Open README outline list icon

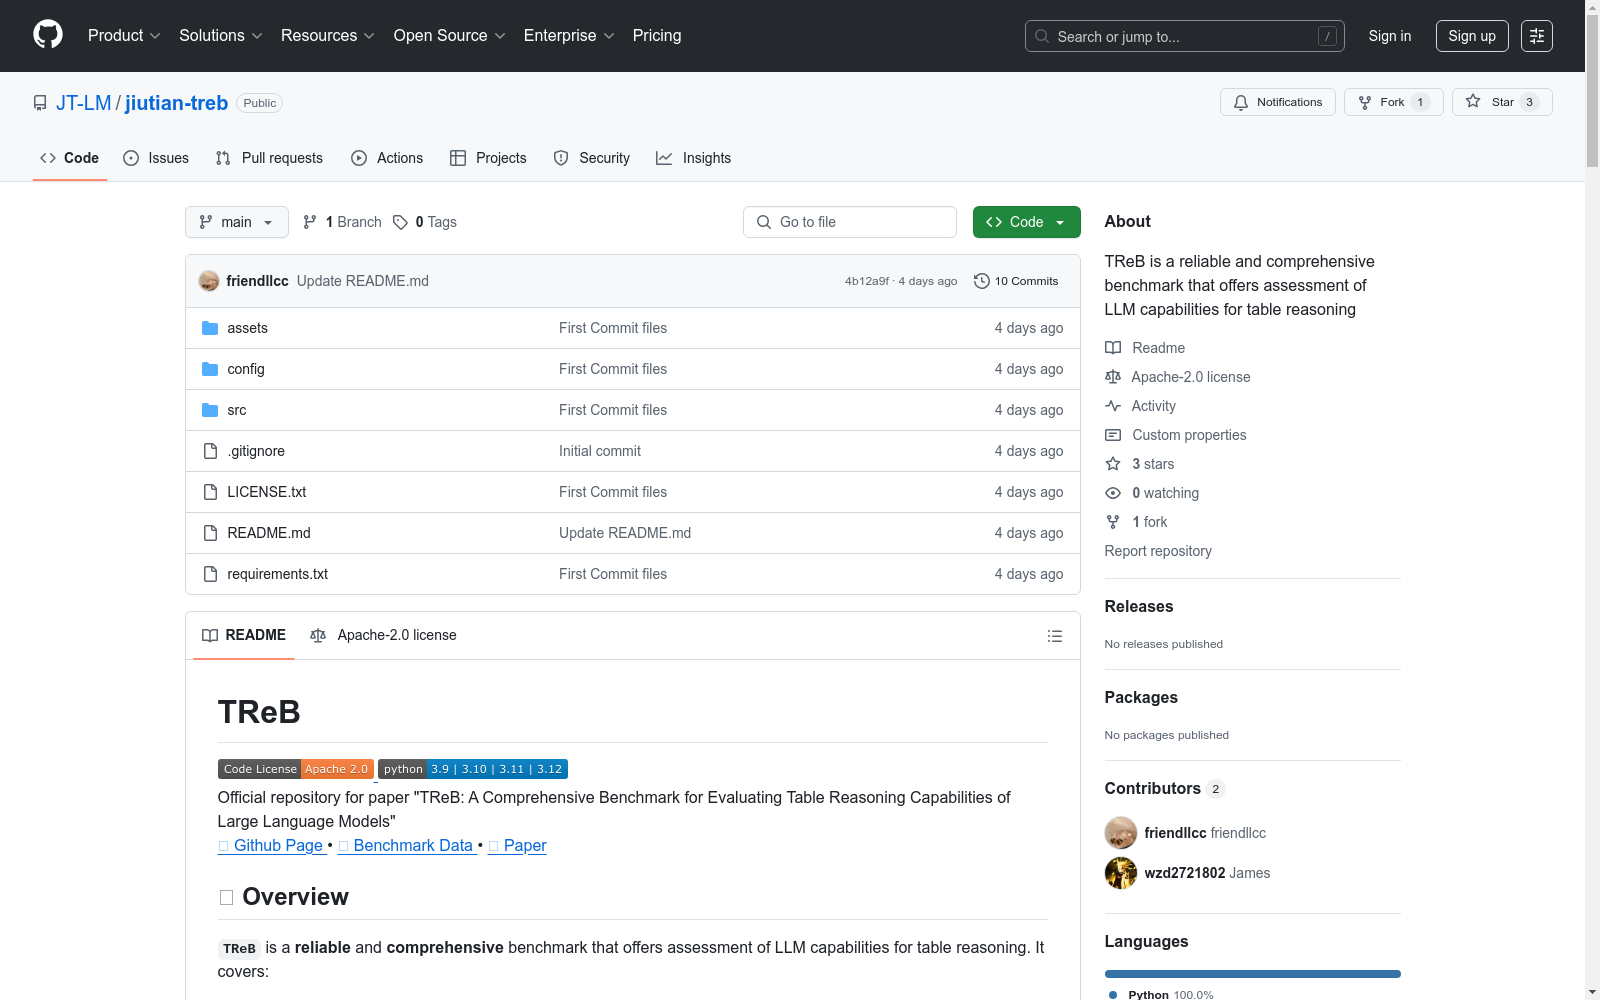pos(1054,636)
